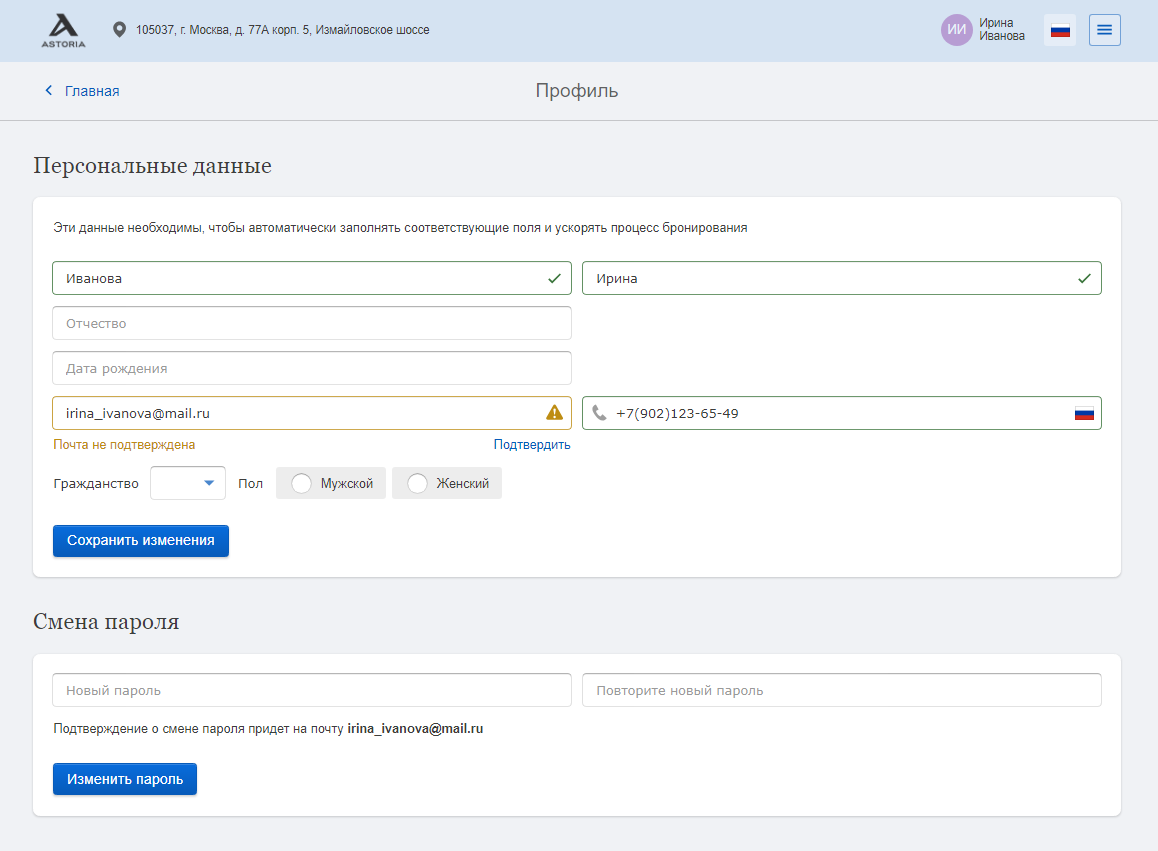
Task: Click the Astoria logo
Action: coord(64,30)
